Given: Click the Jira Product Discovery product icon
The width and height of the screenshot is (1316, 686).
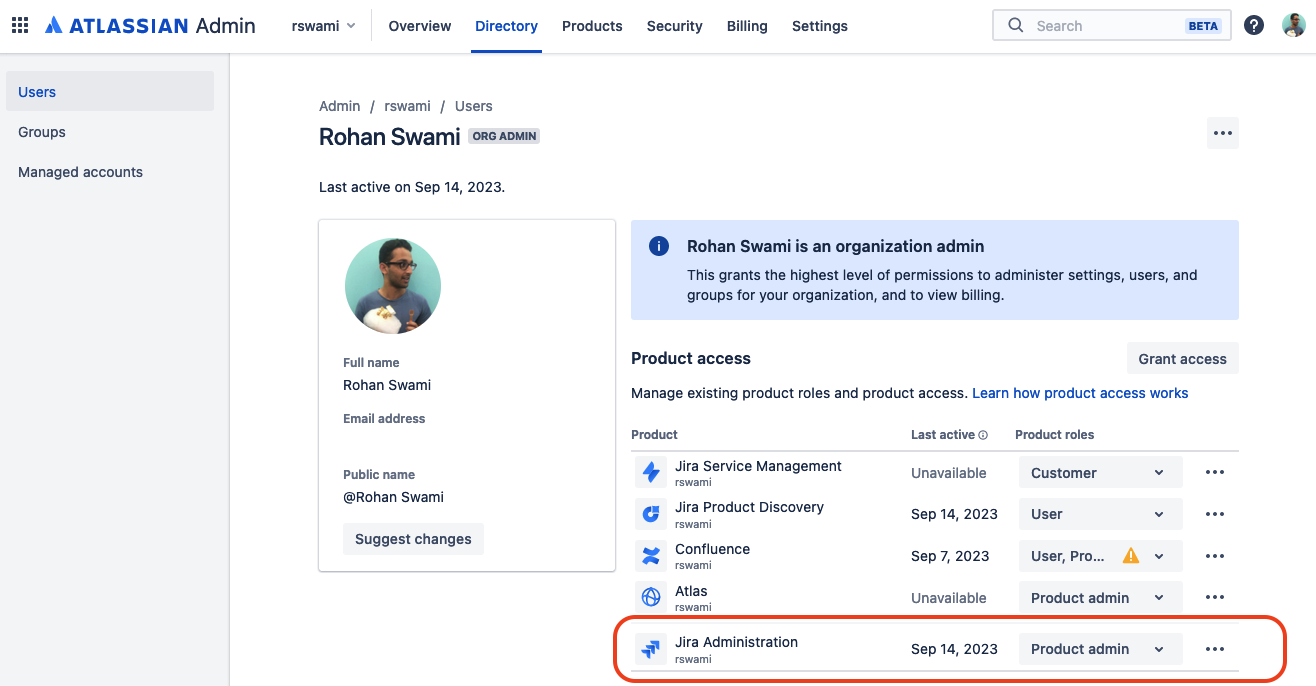Looking at the screenshot, I should click(x=651, y=514).
